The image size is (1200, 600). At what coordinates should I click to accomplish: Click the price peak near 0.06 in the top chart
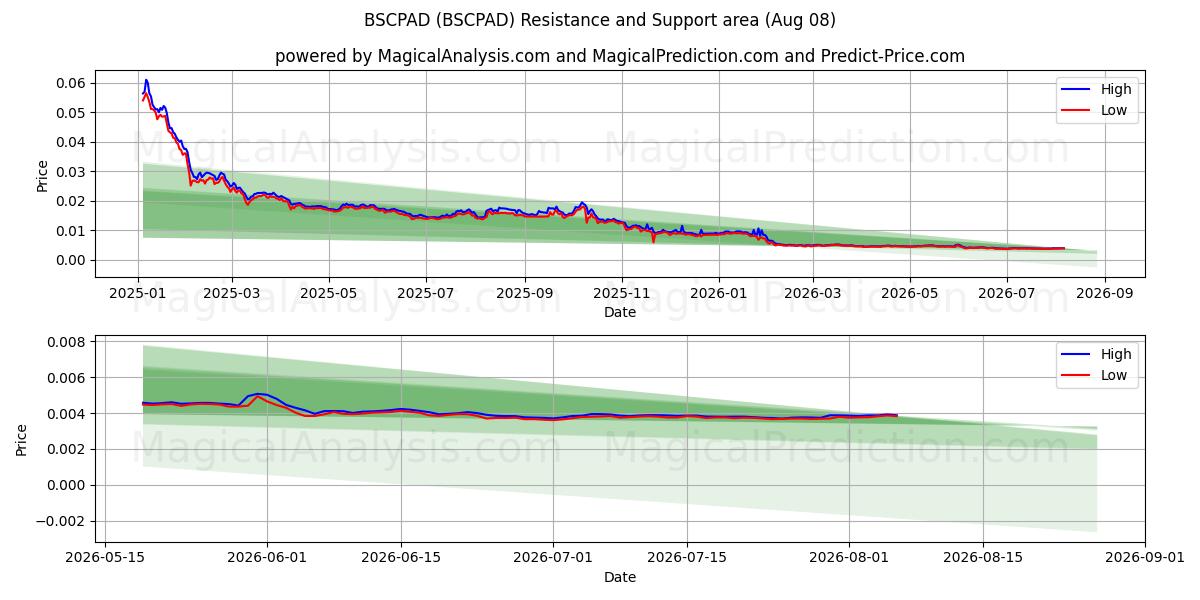click(146, 81)
